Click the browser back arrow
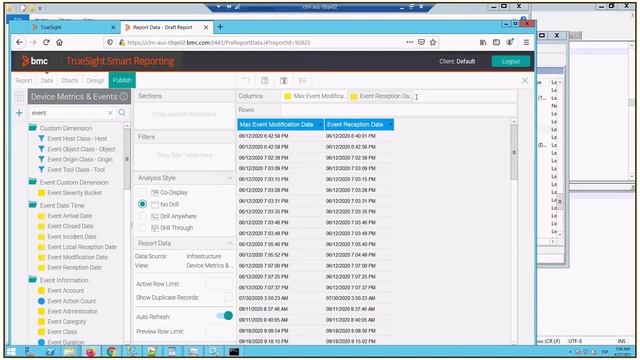Viewport: 640px width, 360px height. coord(19,42)
